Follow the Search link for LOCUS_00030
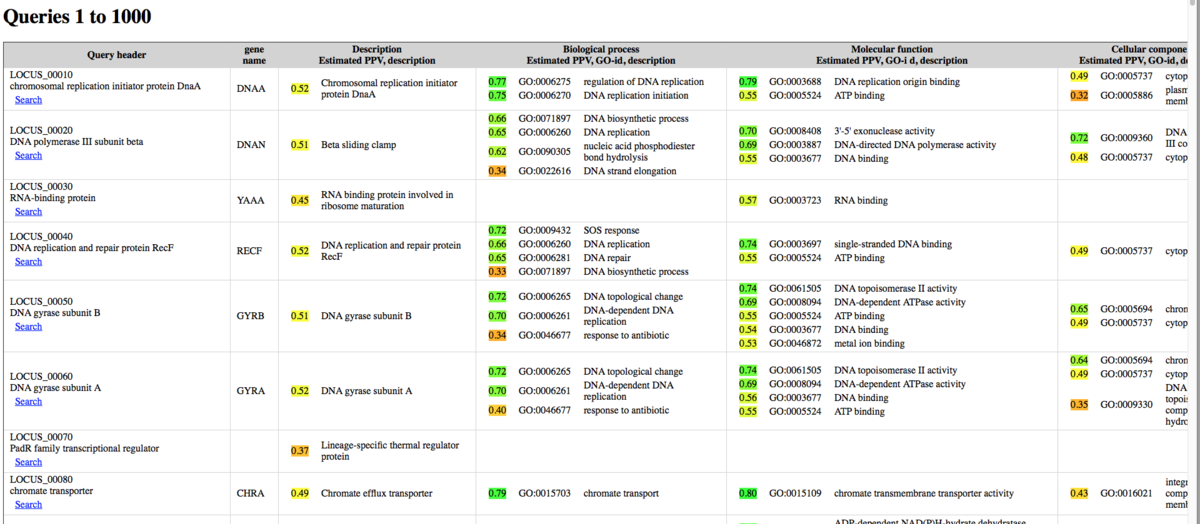Image resolution: width=1200 pixels, height=524 pixels. [x=28, y=211]
